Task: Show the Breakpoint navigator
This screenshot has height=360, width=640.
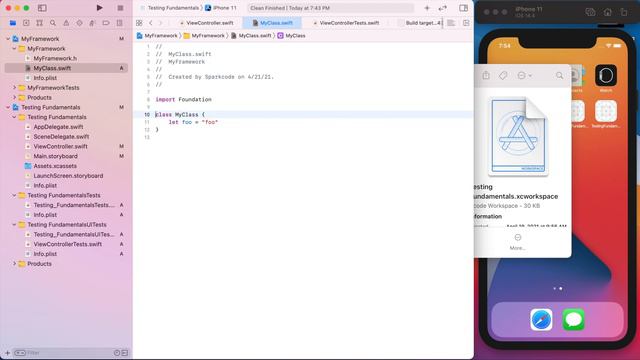Action: point(106,23)
